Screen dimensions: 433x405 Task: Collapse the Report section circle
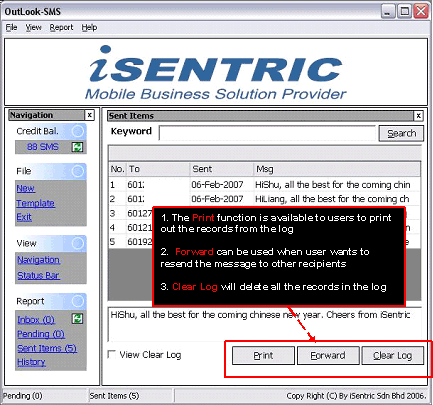tap(78, 301)
